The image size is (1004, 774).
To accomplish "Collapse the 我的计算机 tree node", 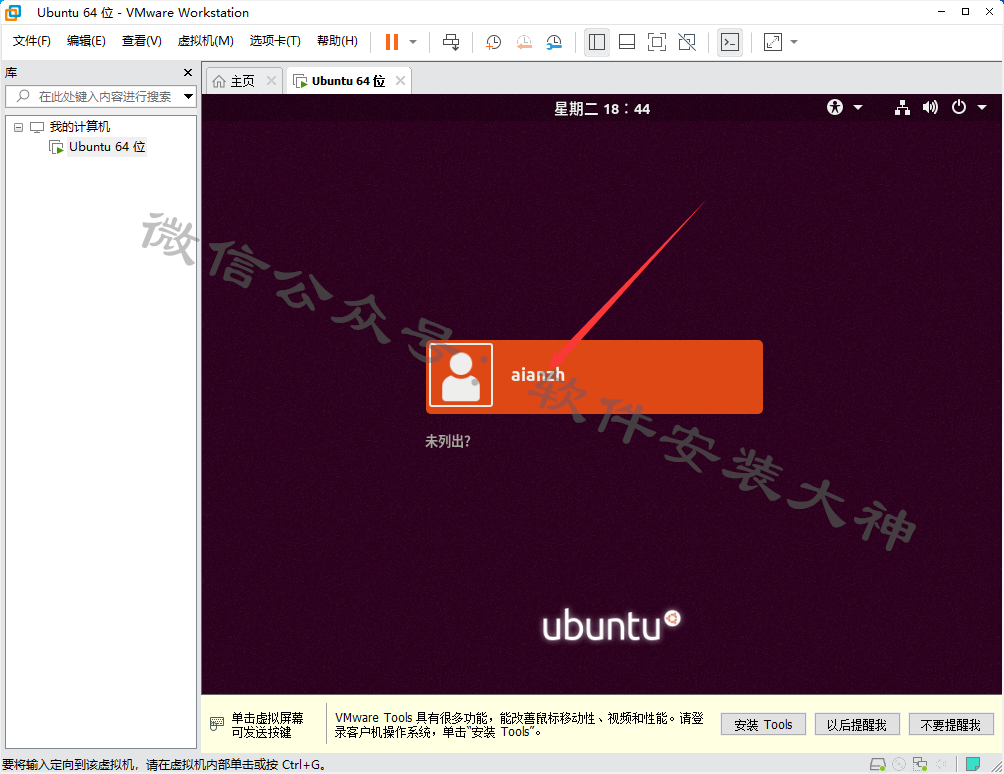I will (x=19, y=127).
